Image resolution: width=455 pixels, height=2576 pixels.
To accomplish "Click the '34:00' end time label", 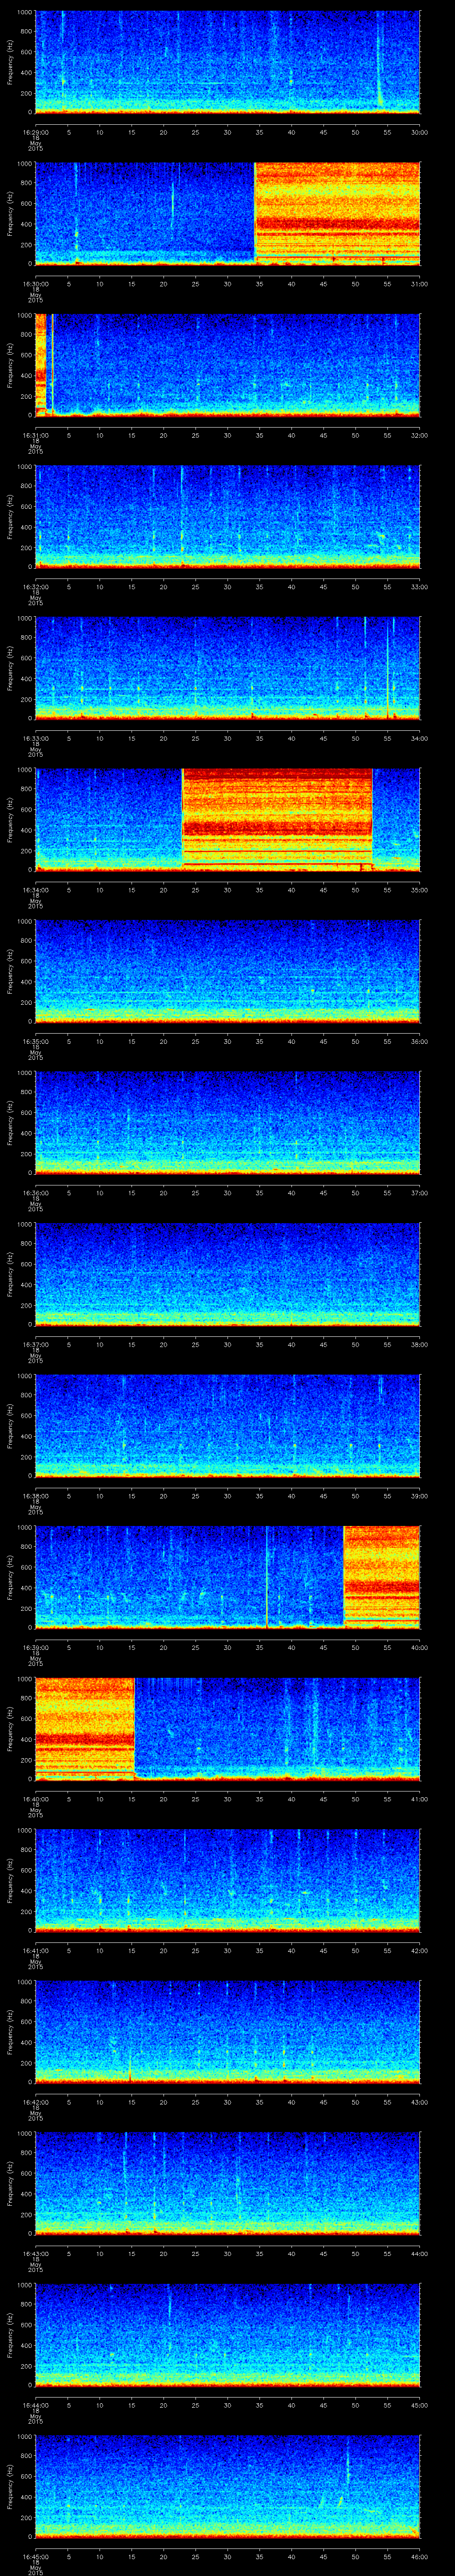I will [x=419, y=738].
